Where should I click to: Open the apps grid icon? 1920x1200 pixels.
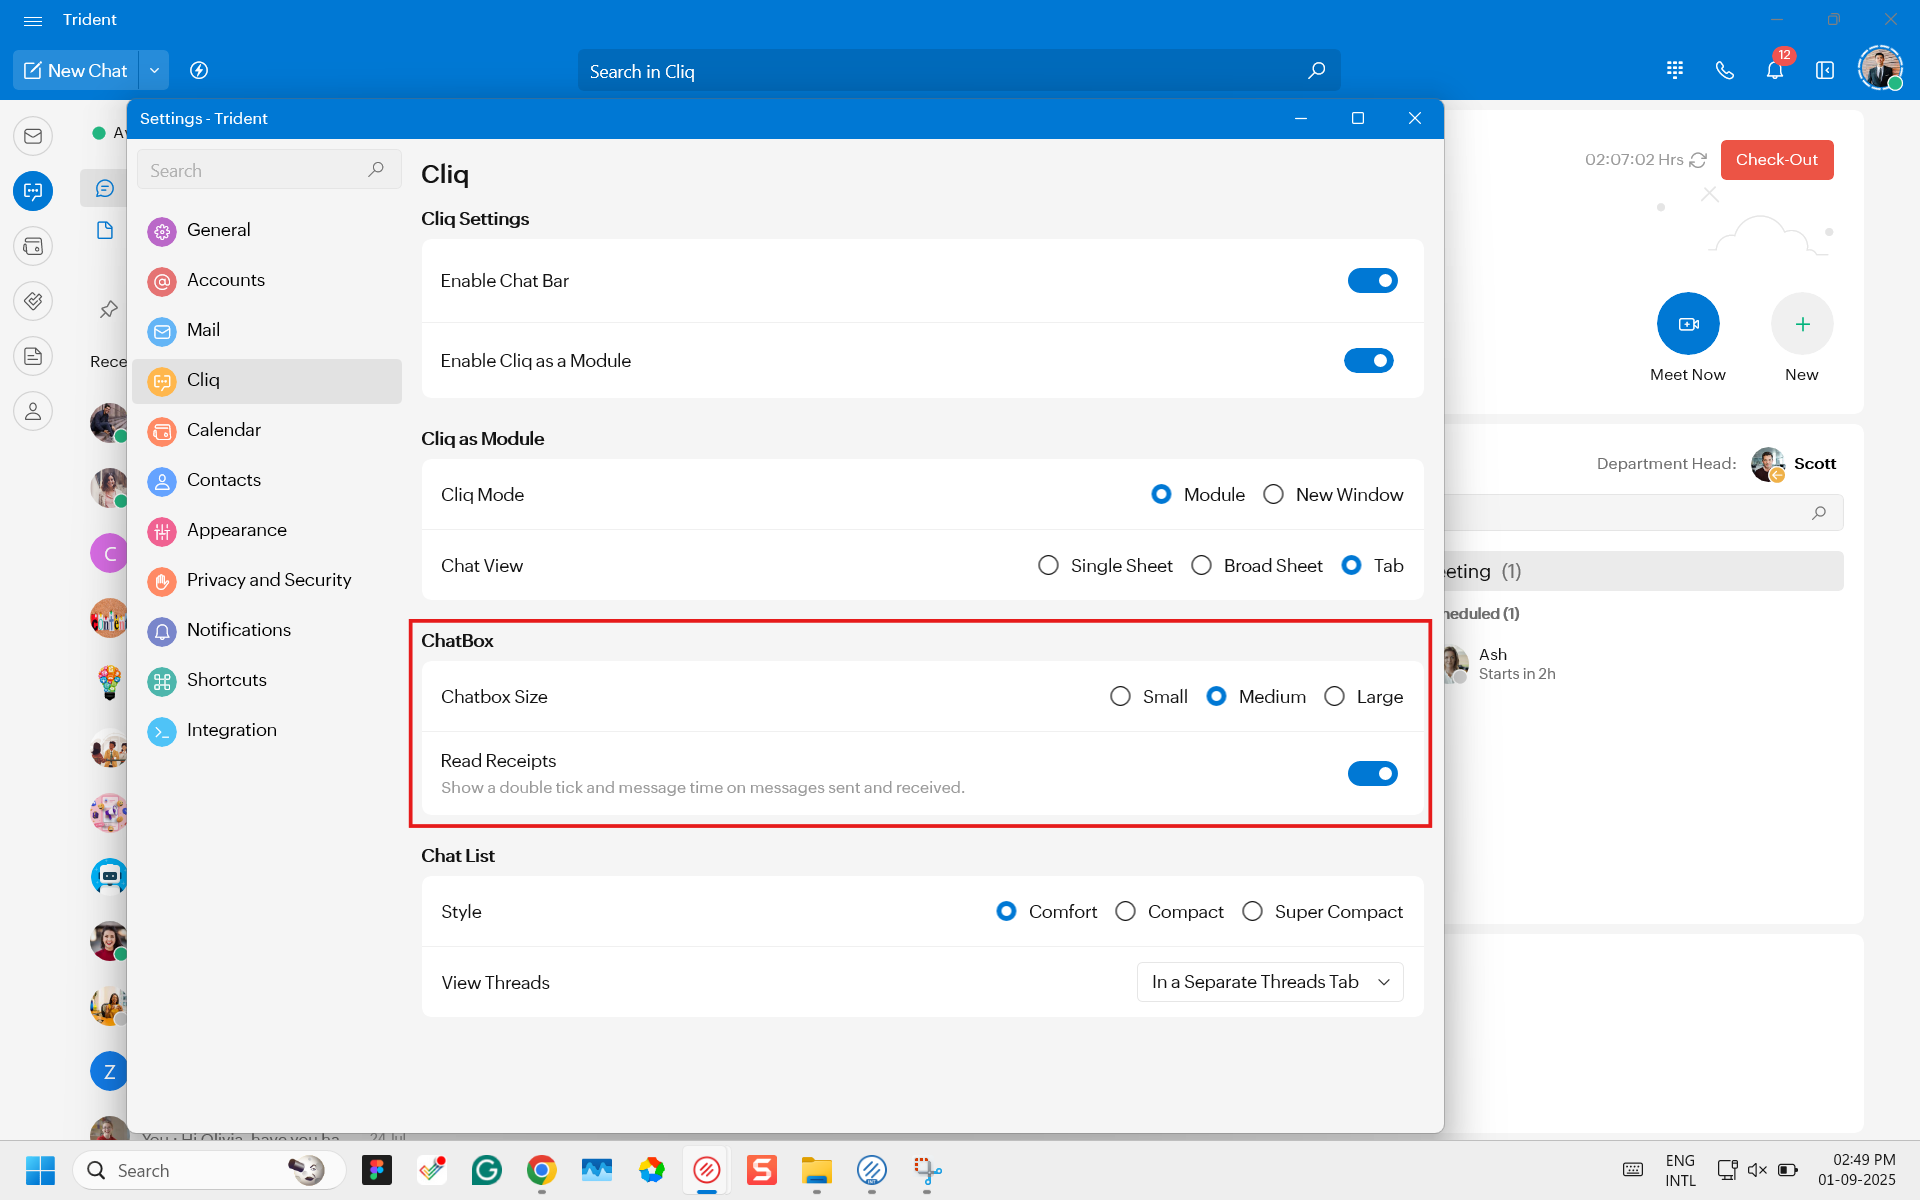click(x=1675, y=71)
